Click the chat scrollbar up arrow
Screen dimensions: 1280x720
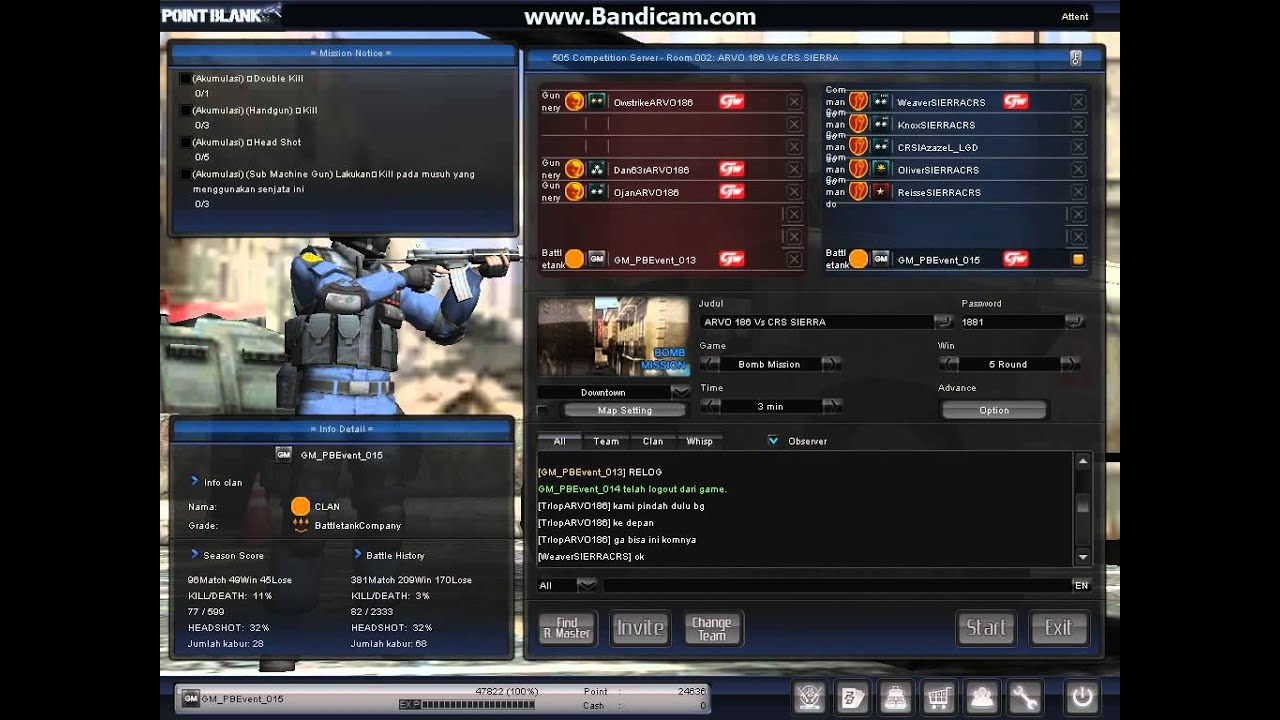tap(1082, 461)
